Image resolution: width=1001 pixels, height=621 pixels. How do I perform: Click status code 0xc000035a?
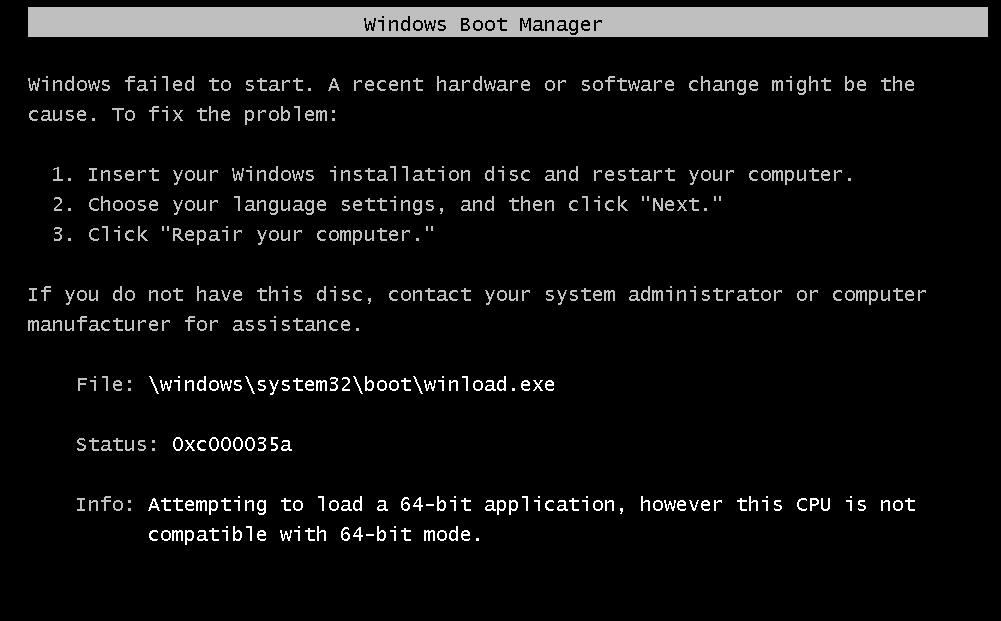click(232, 445)
